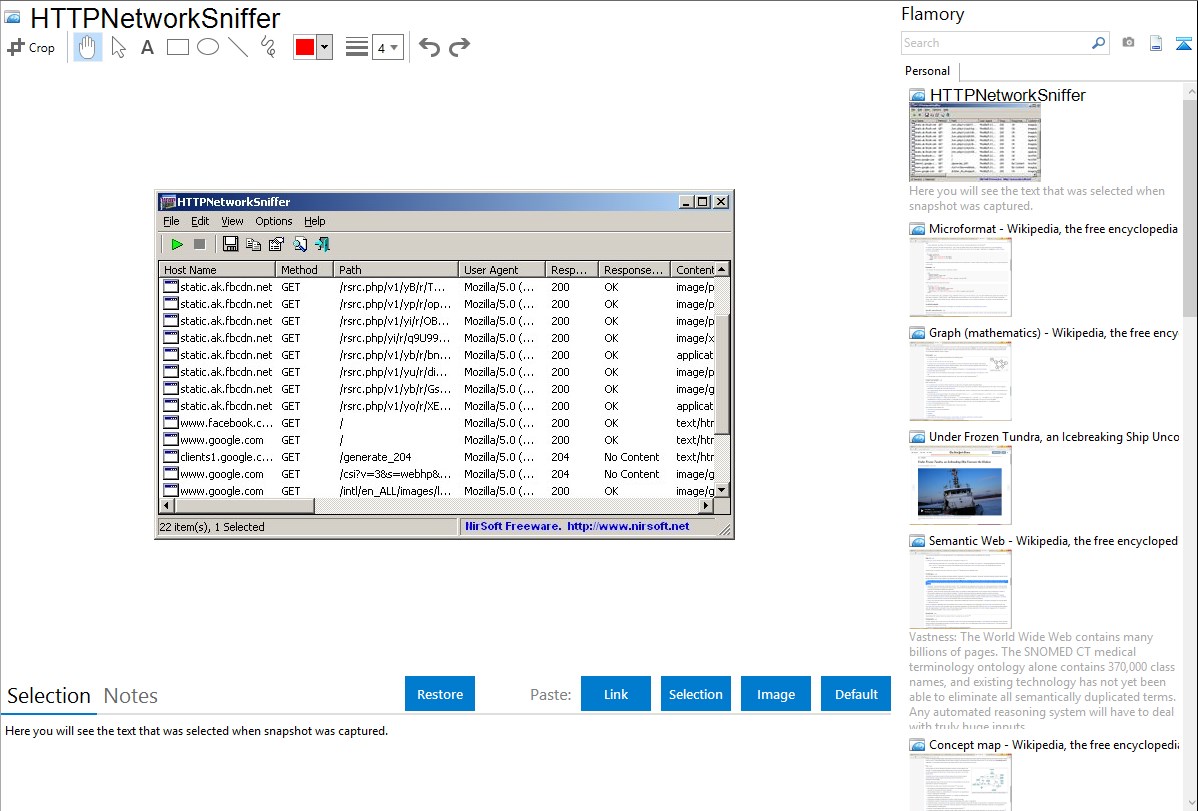Screen dimensions: 1198x811
Task: Open the color picker dropdown arrow
Action: coord(325,47)
